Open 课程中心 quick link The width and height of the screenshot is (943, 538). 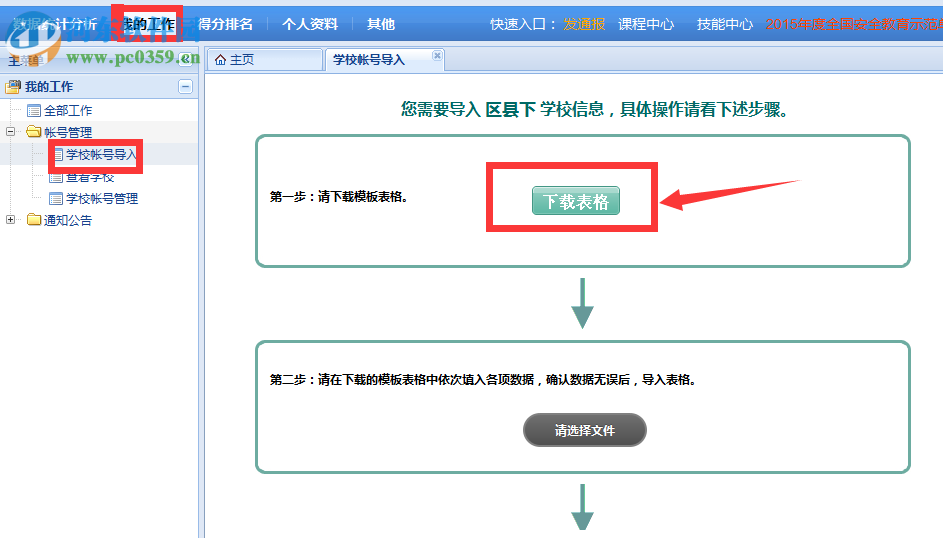pyautogui.click(x=646, y=24)
